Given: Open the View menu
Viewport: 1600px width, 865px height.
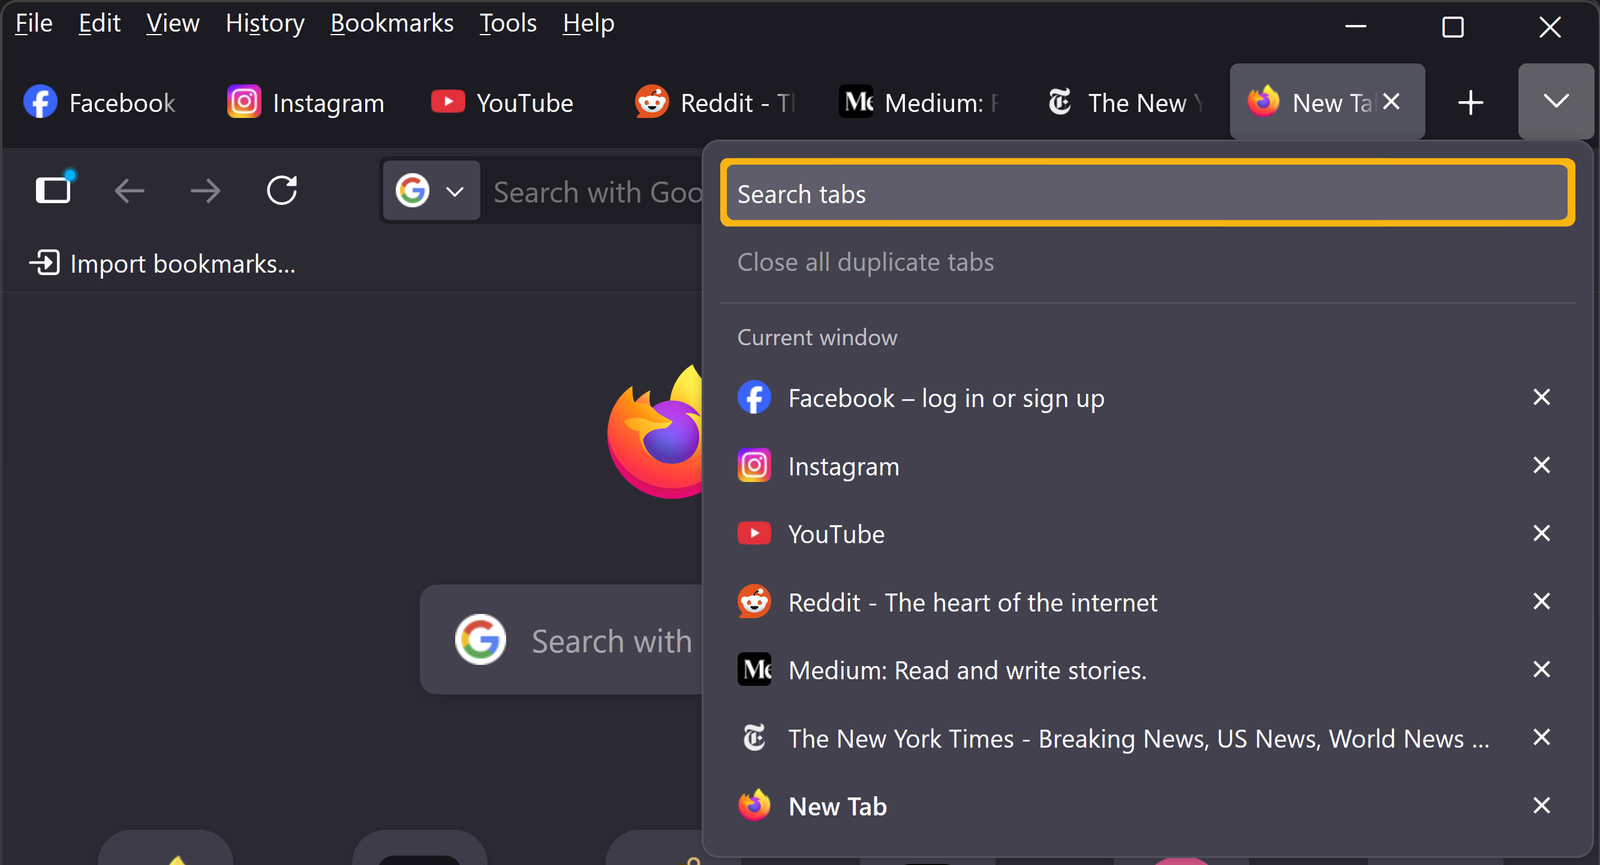Looking at the screenshot, I should [x=173, y=23].
